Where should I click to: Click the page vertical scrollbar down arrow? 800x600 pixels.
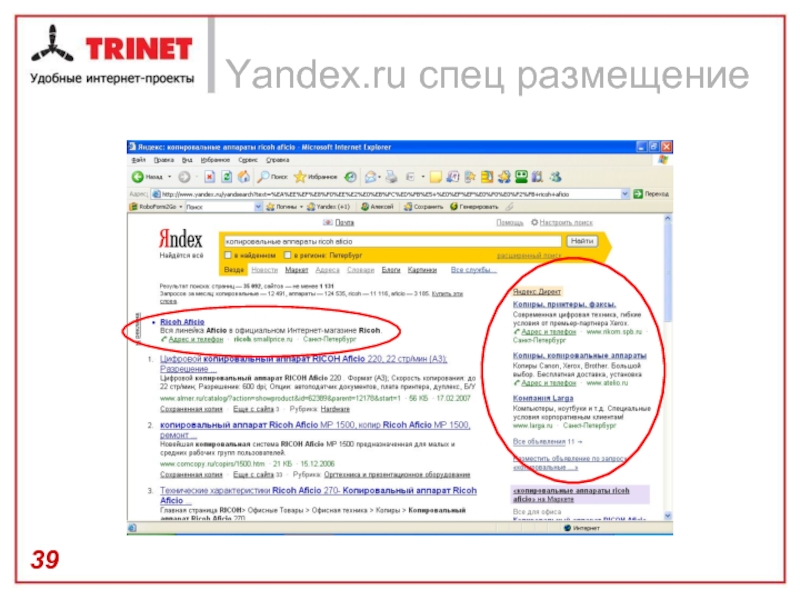(668, 515)
